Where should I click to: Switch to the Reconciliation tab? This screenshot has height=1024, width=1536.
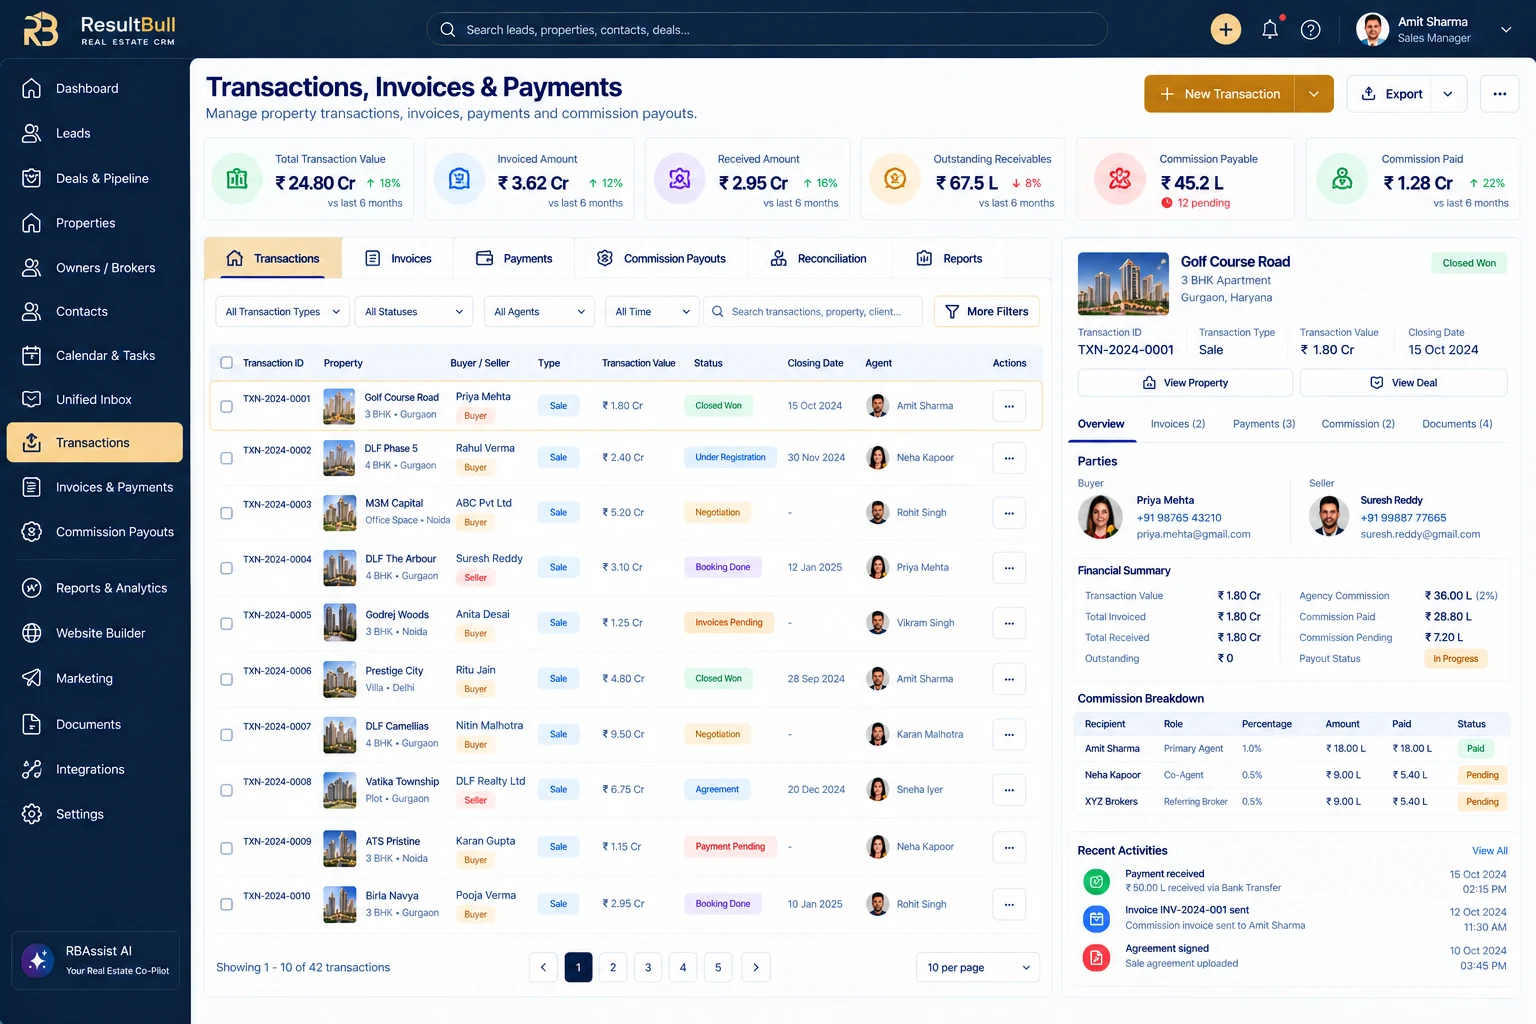(819, 258)
